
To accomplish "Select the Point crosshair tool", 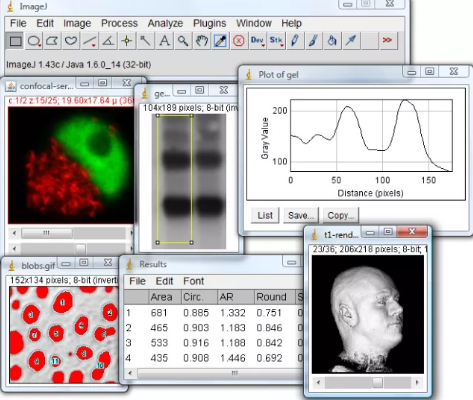I will pos(127,41).
